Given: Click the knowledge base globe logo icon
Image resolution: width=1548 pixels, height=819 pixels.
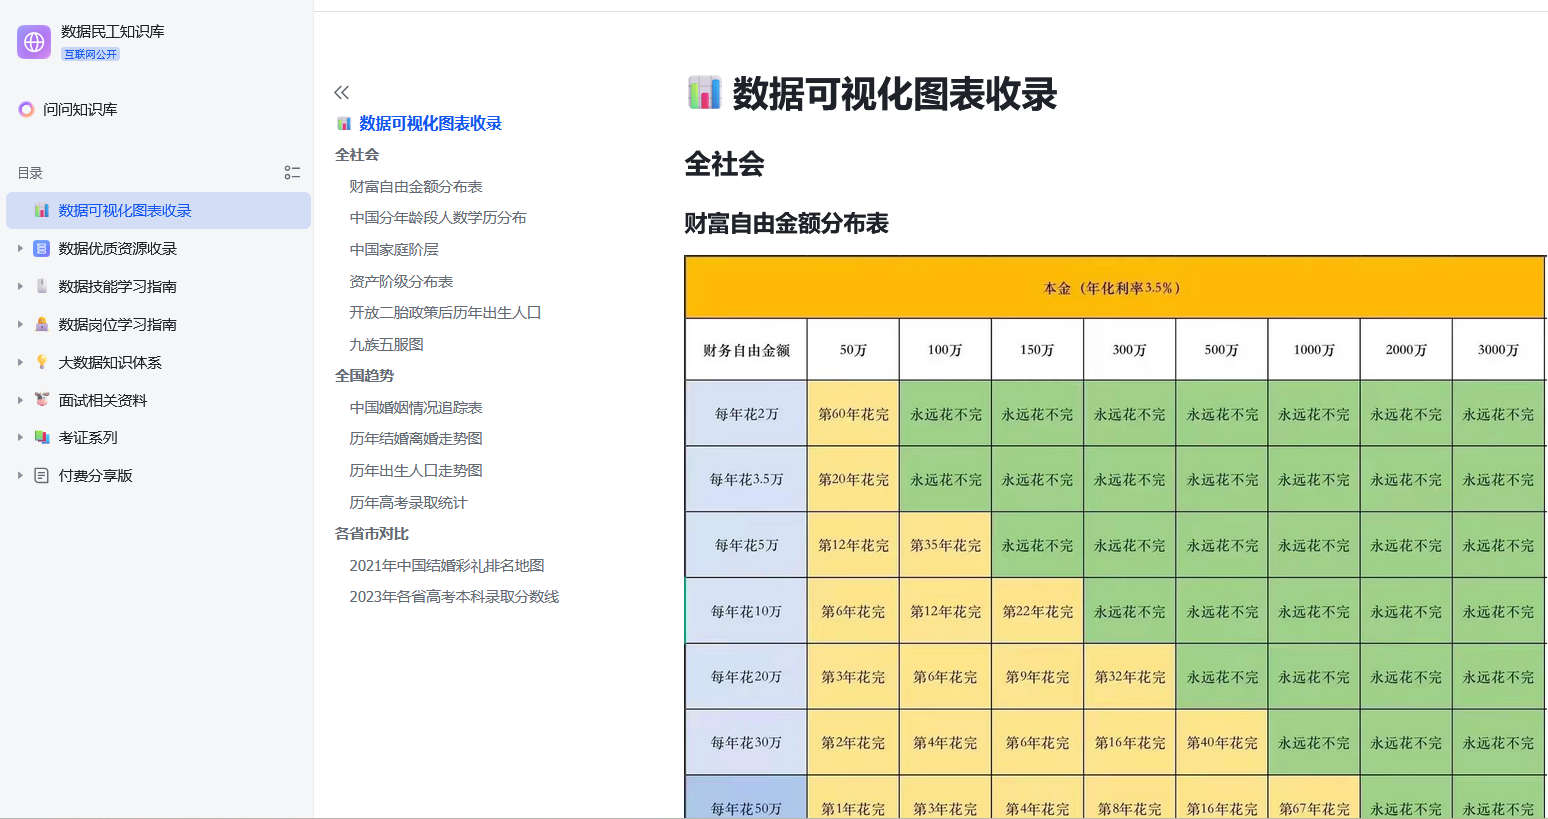Looking at the screenshot, I should (x=34, y=42).
